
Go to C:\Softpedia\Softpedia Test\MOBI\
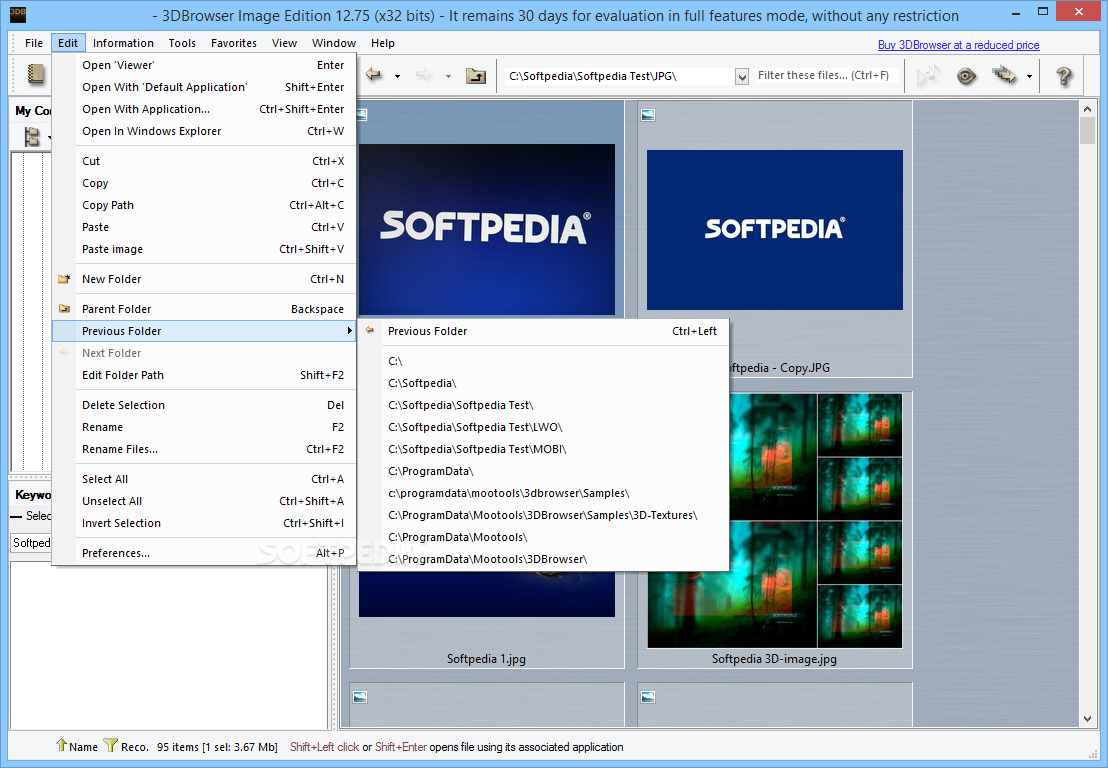(543, 449)
